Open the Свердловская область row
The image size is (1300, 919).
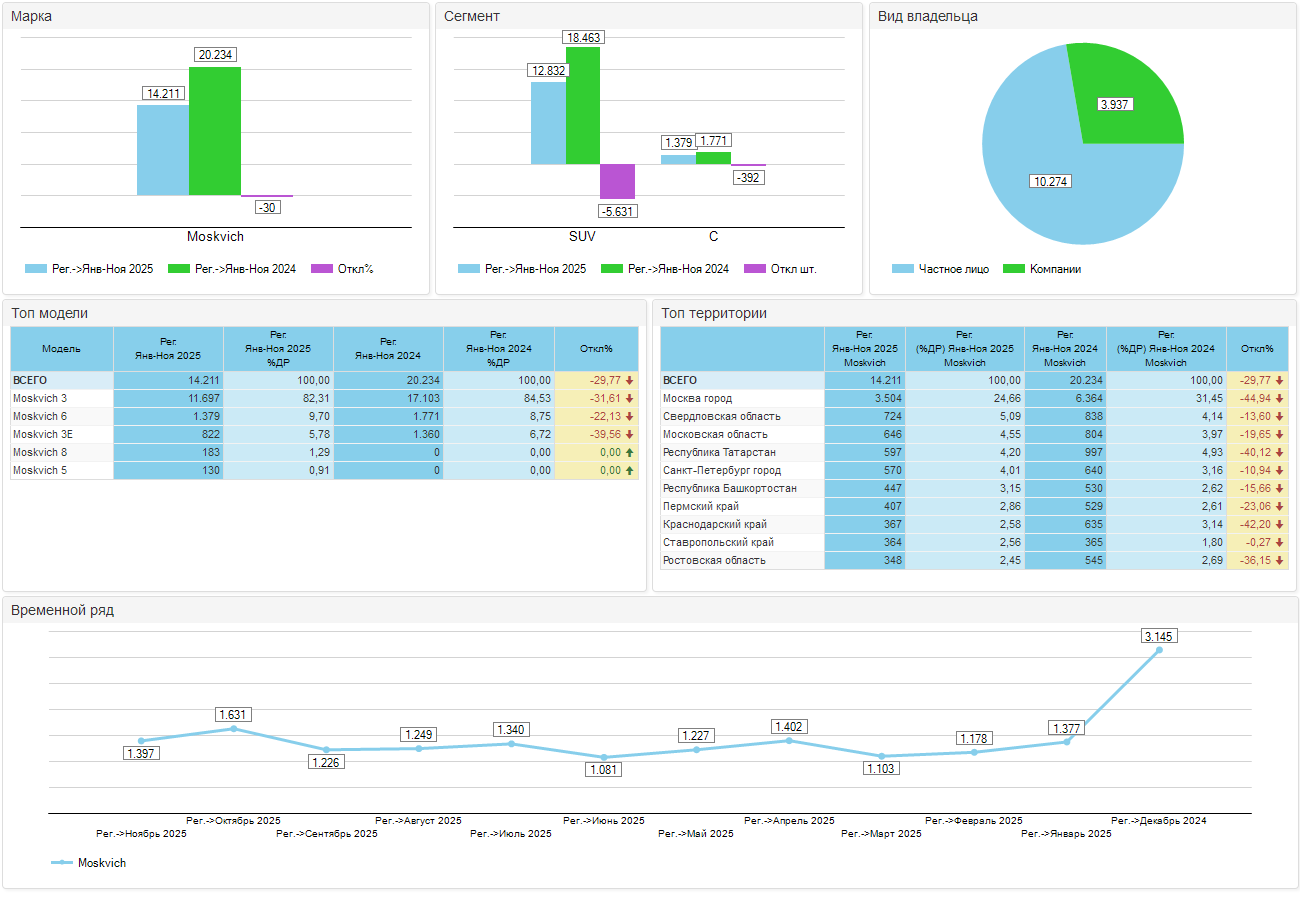coord(708,416)
